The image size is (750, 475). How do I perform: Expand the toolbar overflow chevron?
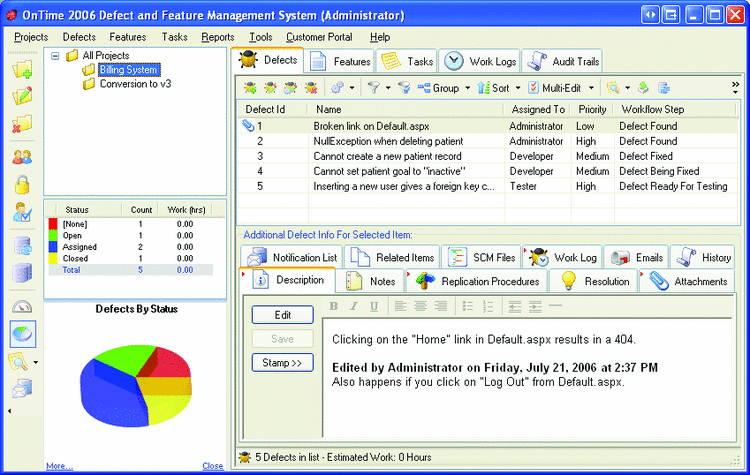coord(735,88)
